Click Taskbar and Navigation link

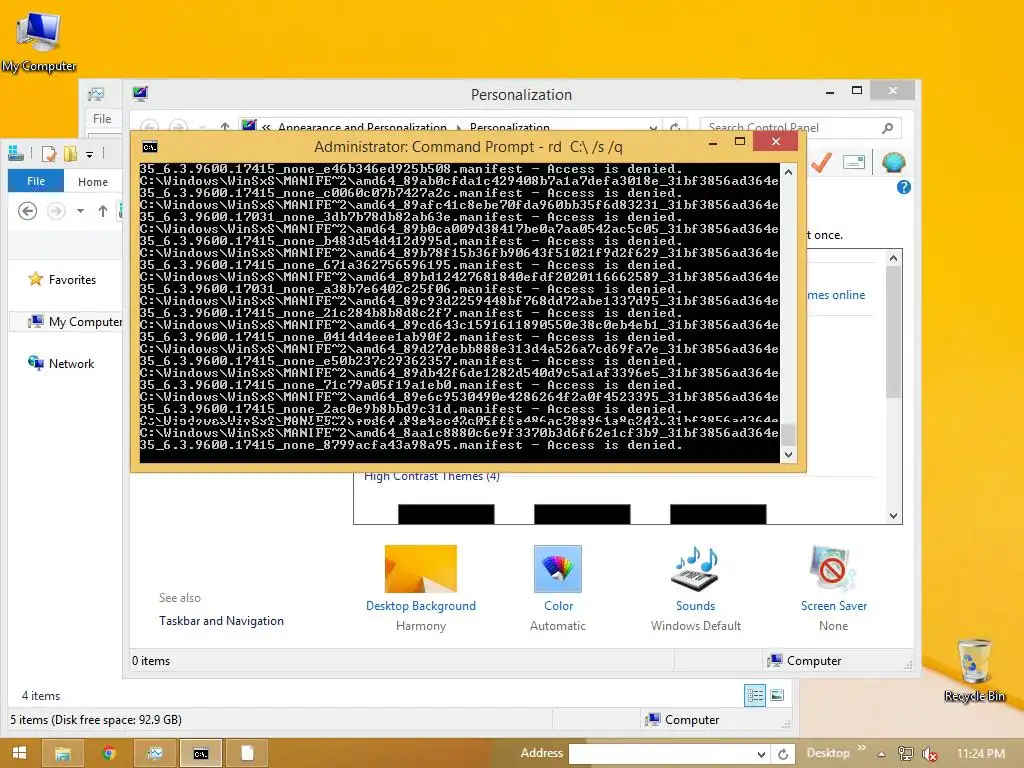pos(221,621)
